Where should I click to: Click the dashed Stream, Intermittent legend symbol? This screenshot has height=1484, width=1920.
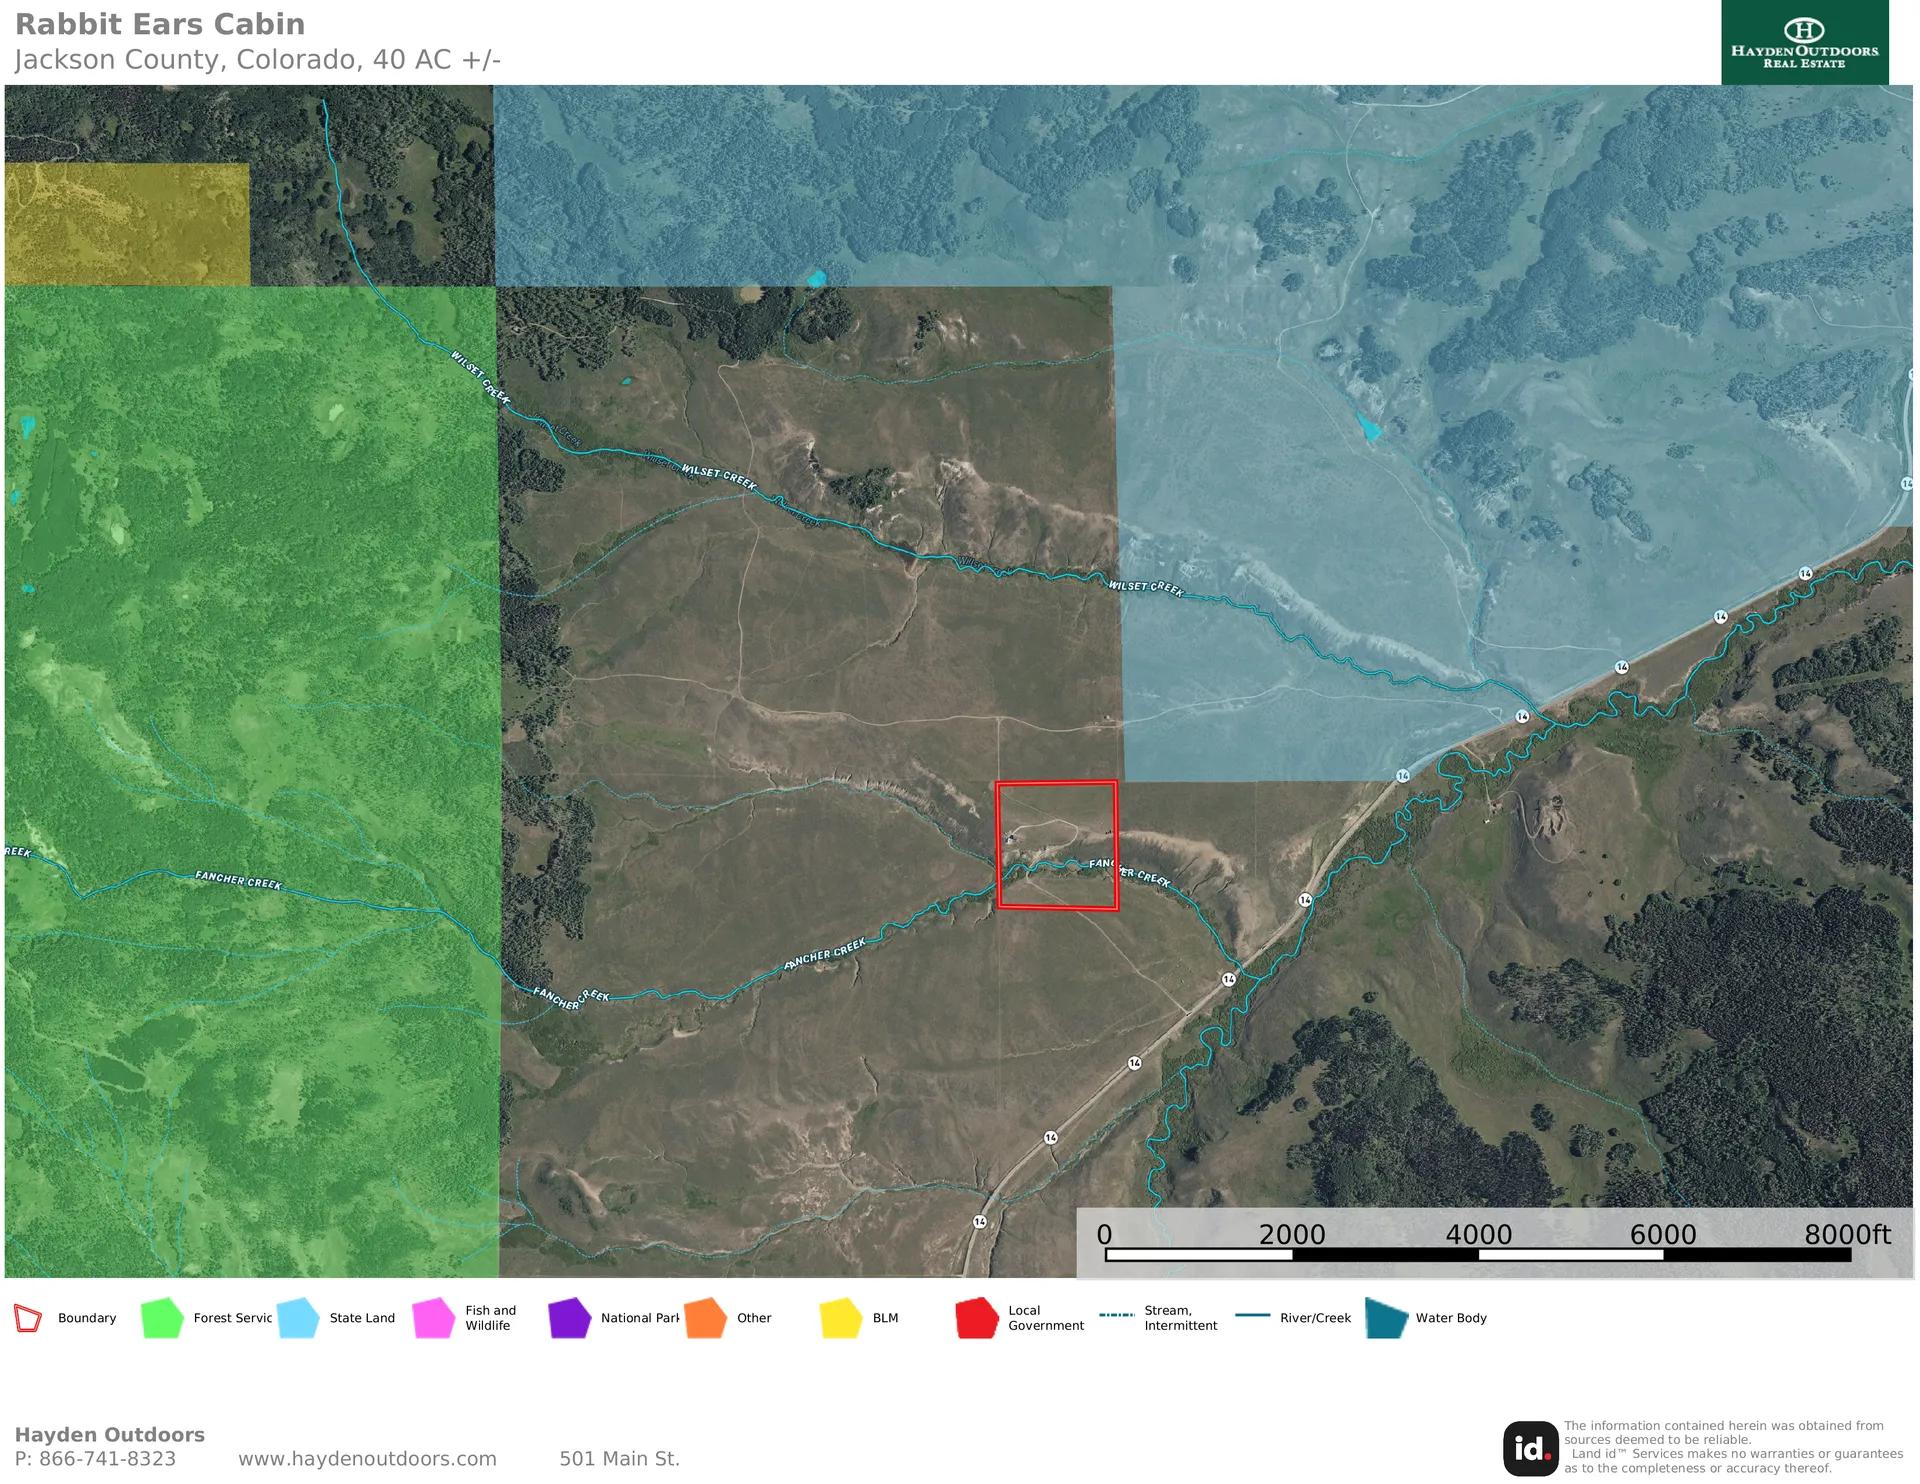pyautogui.click(x=1116, y=1315)
